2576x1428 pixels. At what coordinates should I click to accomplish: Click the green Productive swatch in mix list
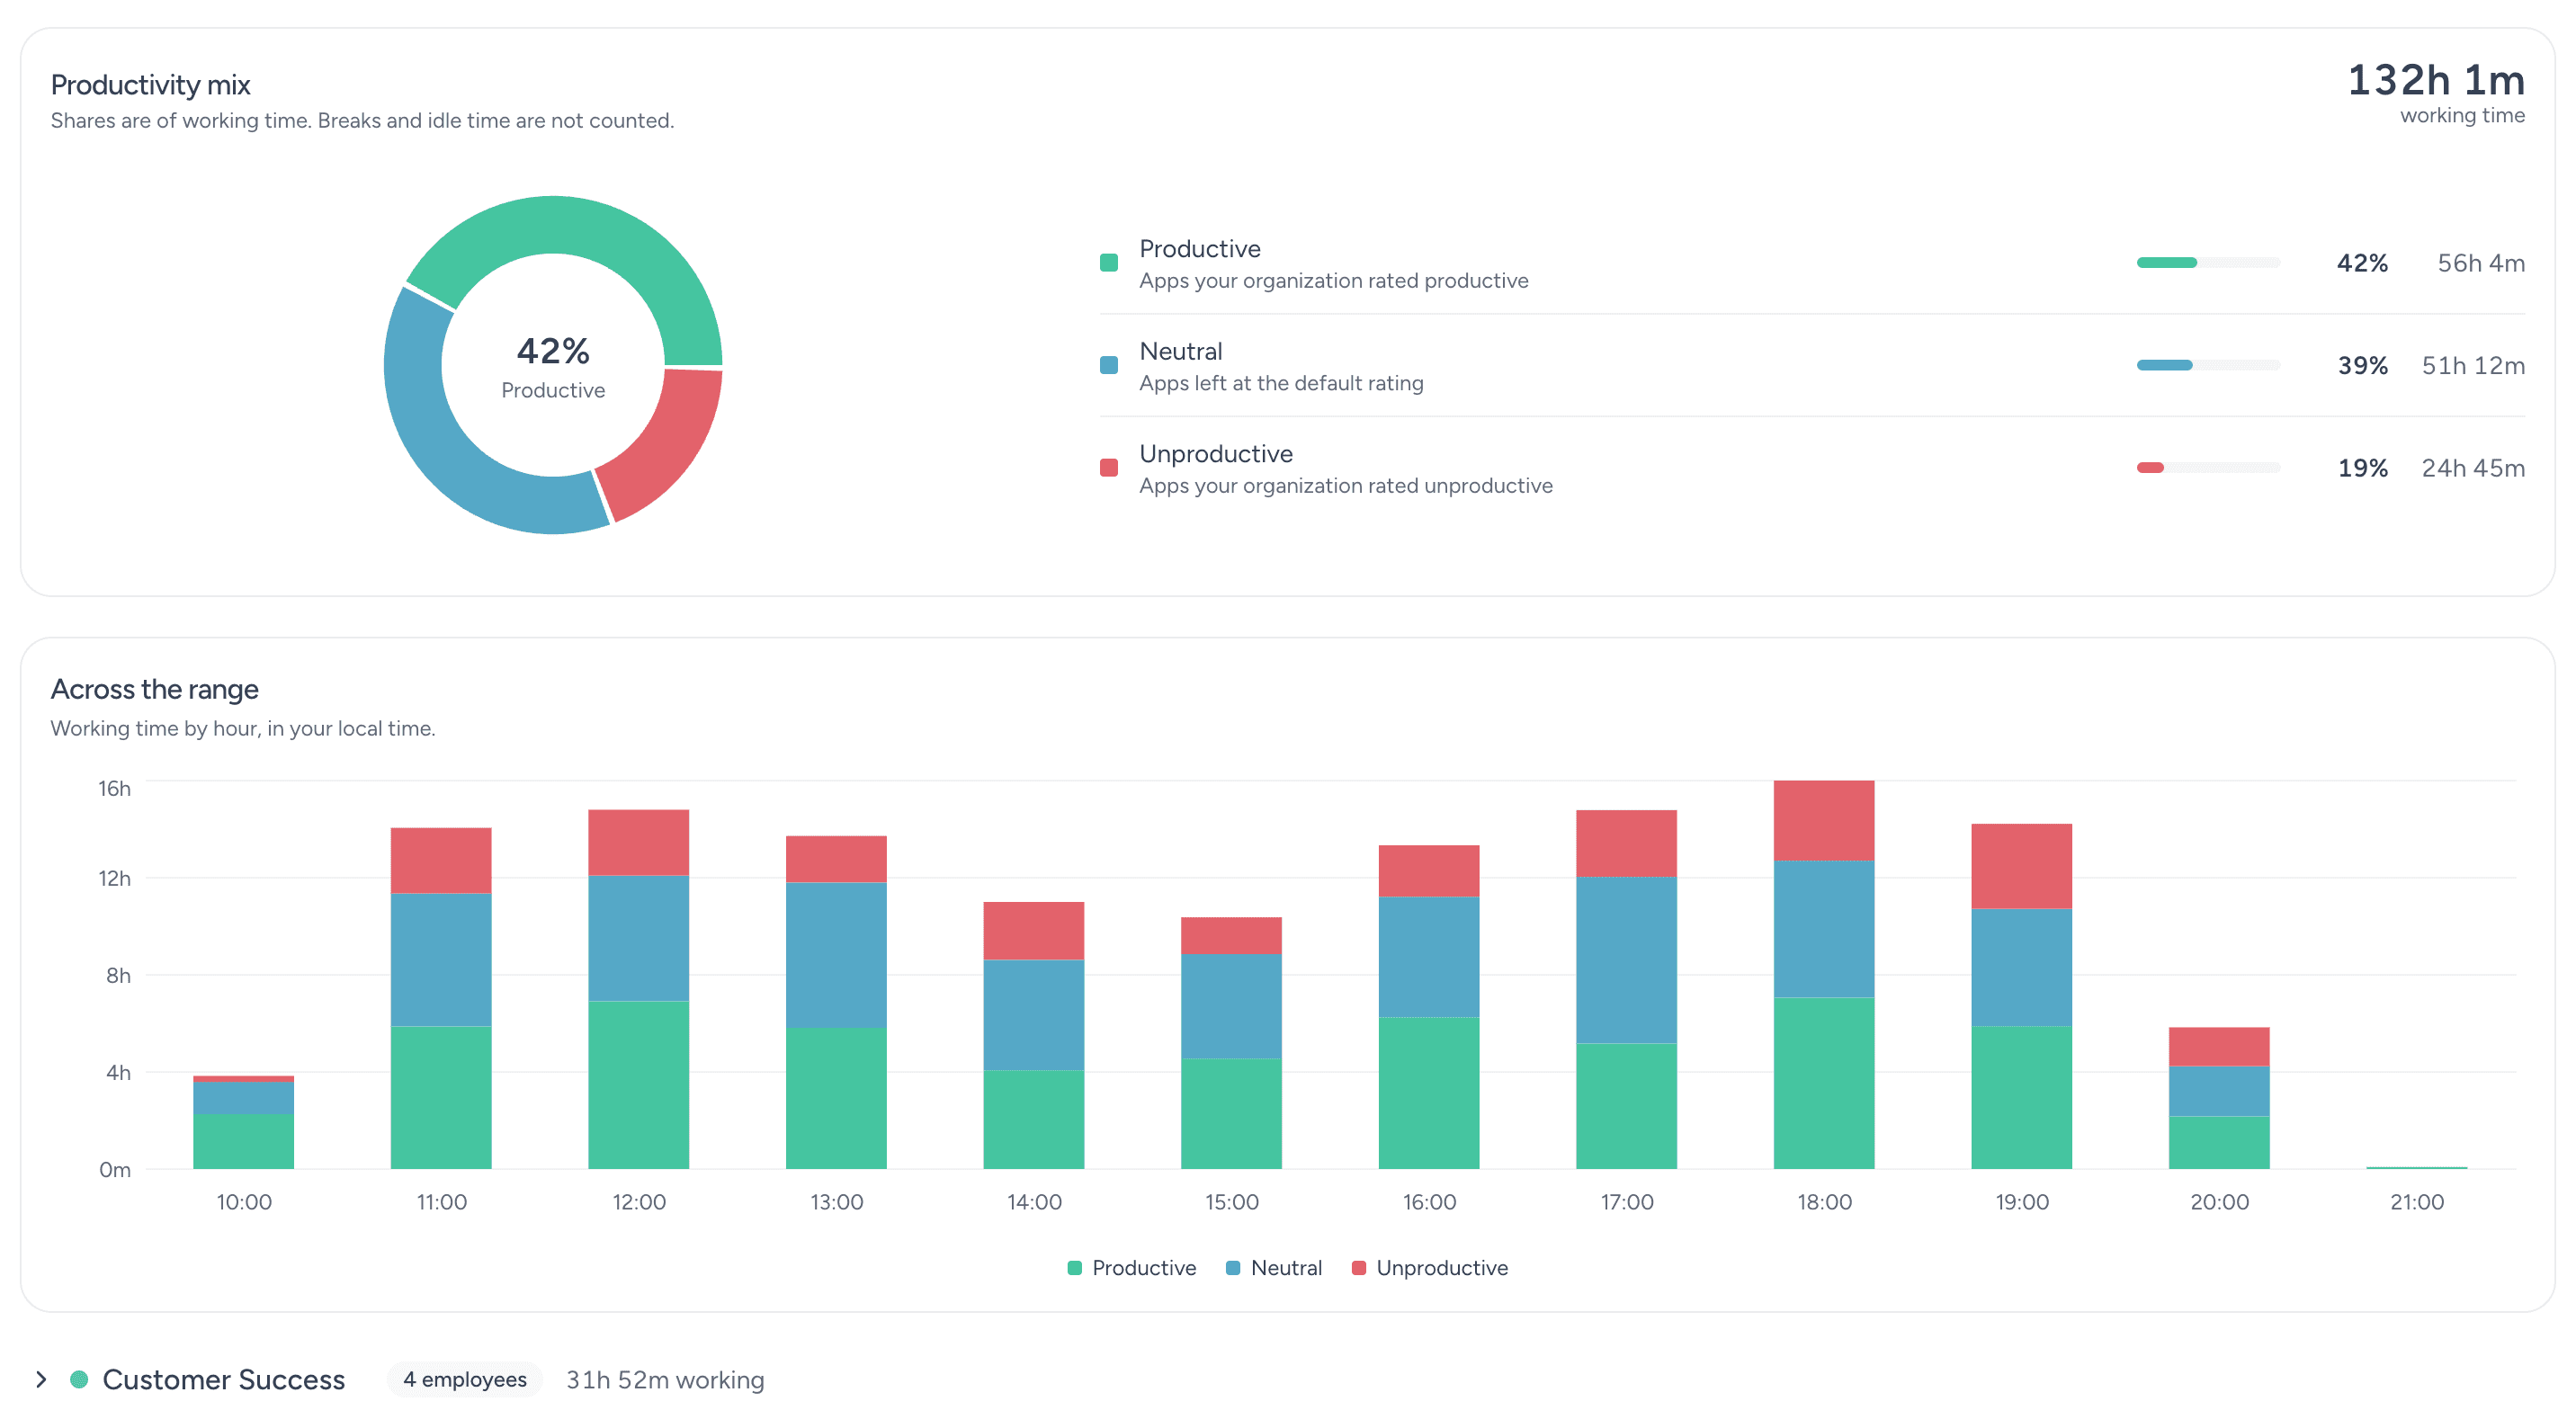click(1108, 263)
